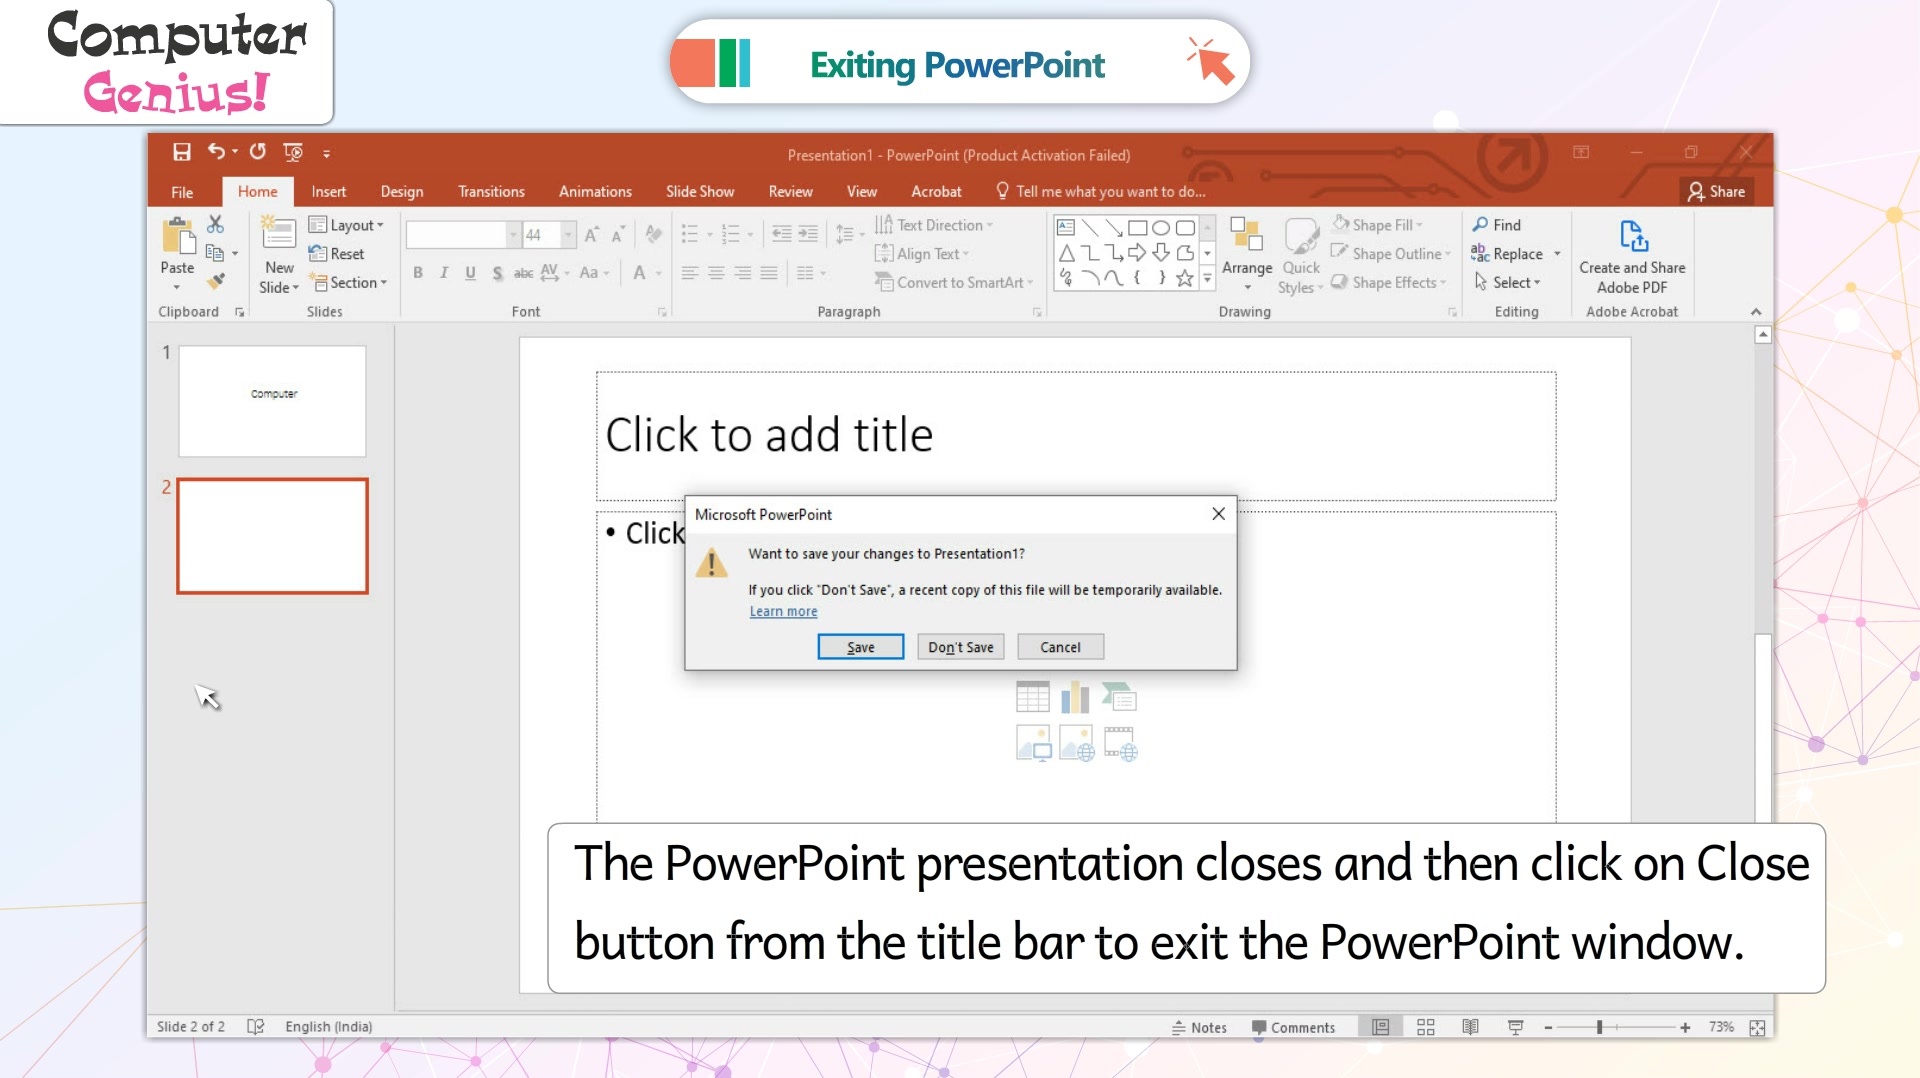
Task: Click the spell check icon in status bar
Action: coord(255,1027)
